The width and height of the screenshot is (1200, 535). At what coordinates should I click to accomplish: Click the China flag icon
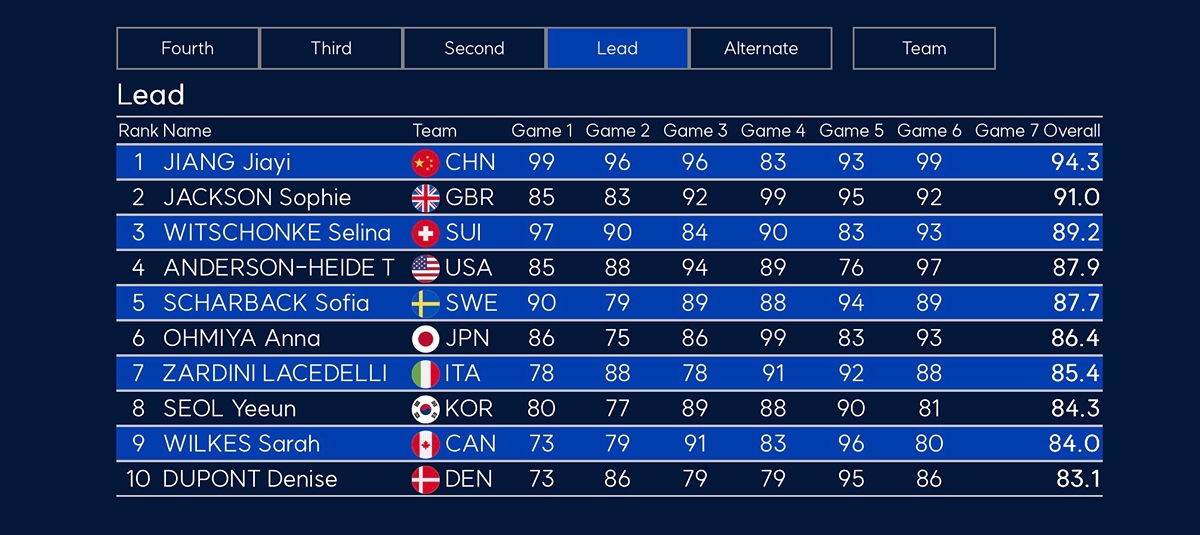coord(426,163)
